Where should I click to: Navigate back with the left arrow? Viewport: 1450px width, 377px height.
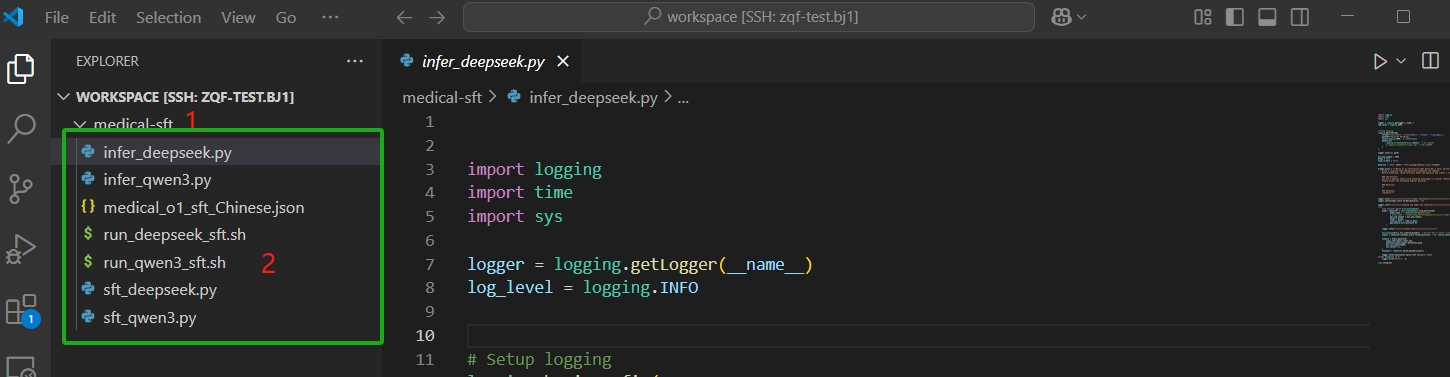[404, 17]
